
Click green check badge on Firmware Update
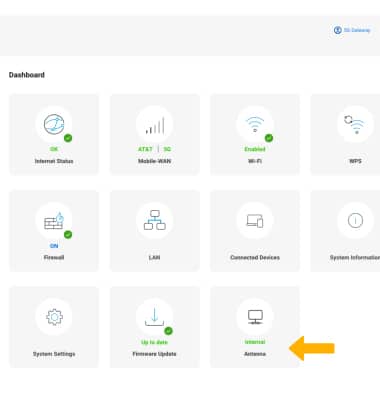168,331
